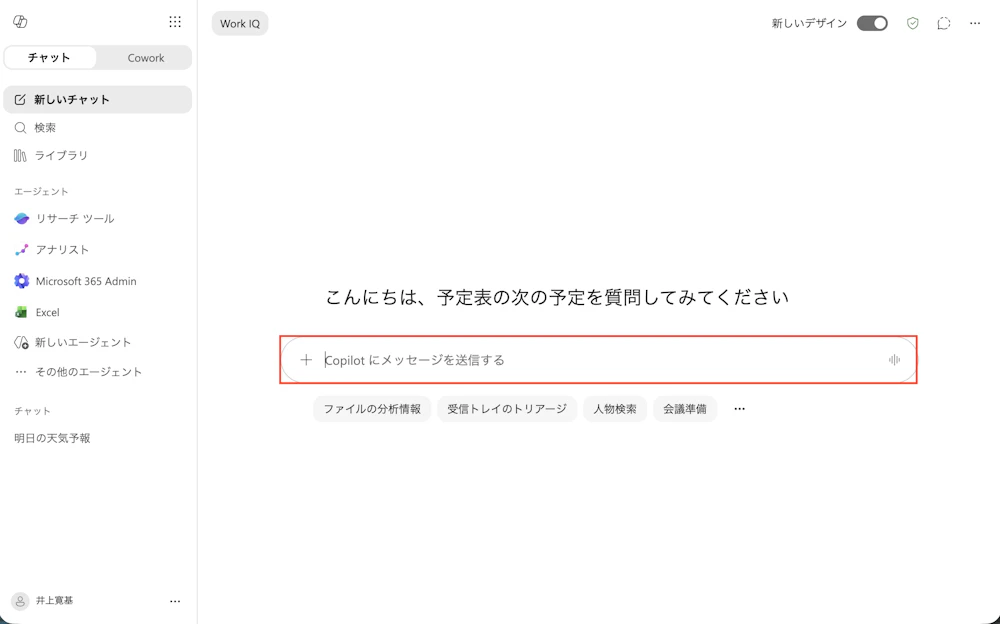Create a 新しいエージェント
The image size is (1000, 624).
click(x=98, y=342)
